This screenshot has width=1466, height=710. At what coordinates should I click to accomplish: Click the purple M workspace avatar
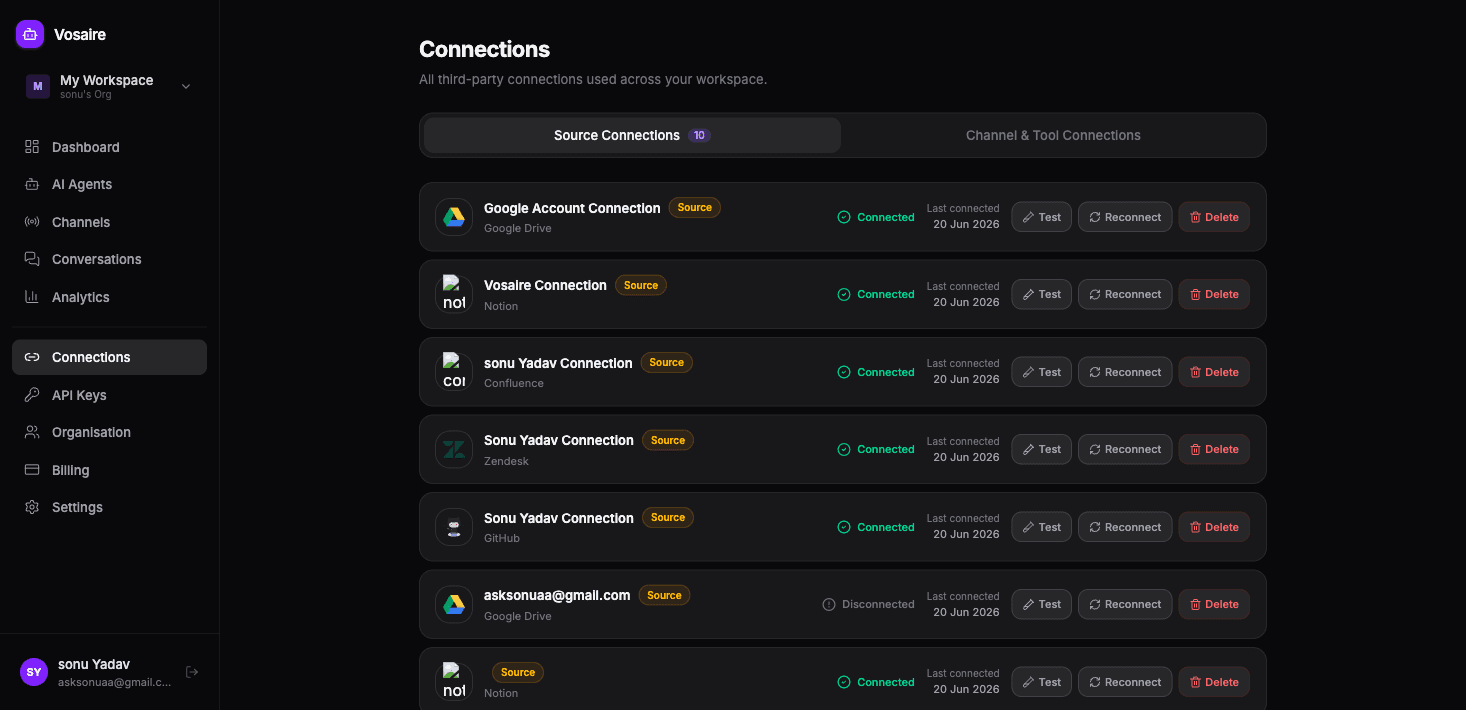(x=38, y=86)
